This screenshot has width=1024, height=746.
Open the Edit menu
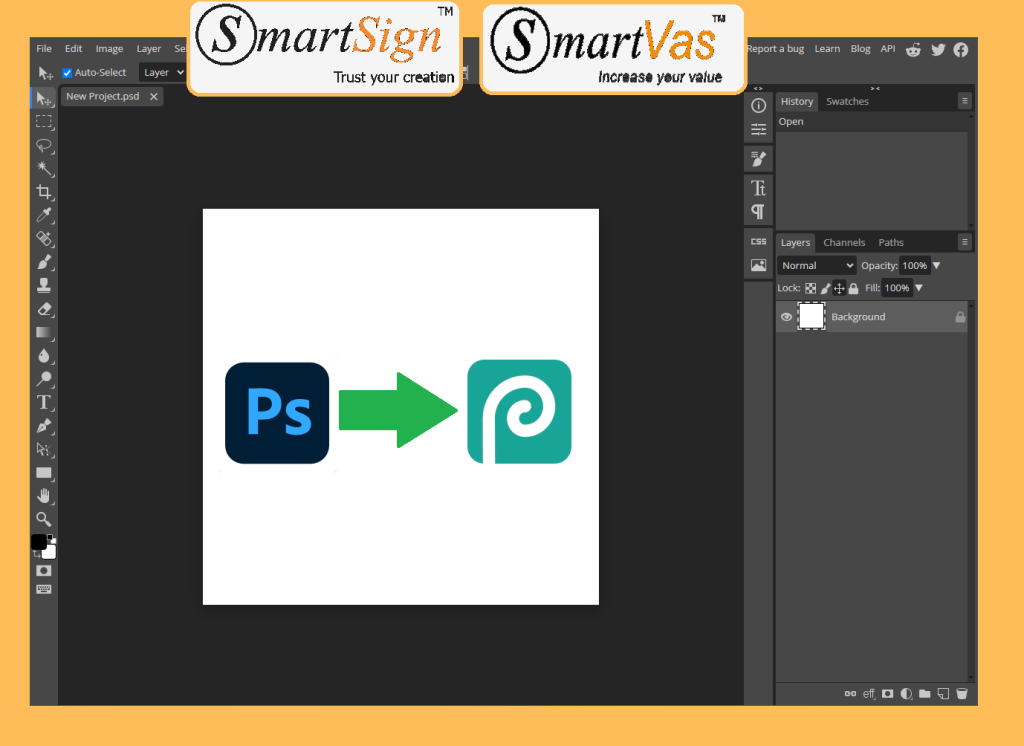(73, 48)
